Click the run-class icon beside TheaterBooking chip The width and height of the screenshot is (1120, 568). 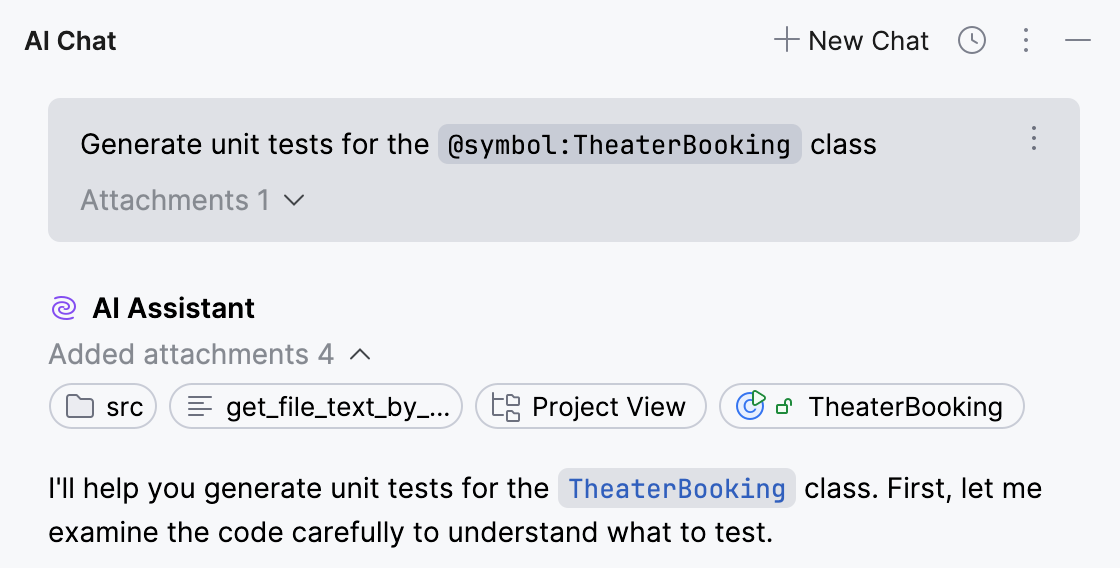click(751, 406)
